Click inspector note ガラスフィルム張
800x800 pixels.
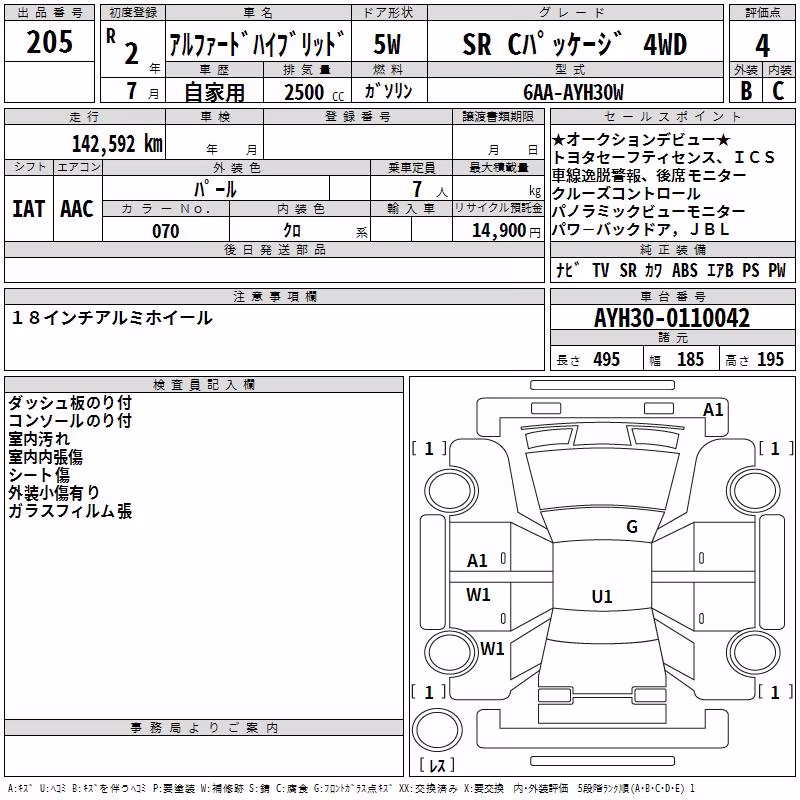pos(70,511)
